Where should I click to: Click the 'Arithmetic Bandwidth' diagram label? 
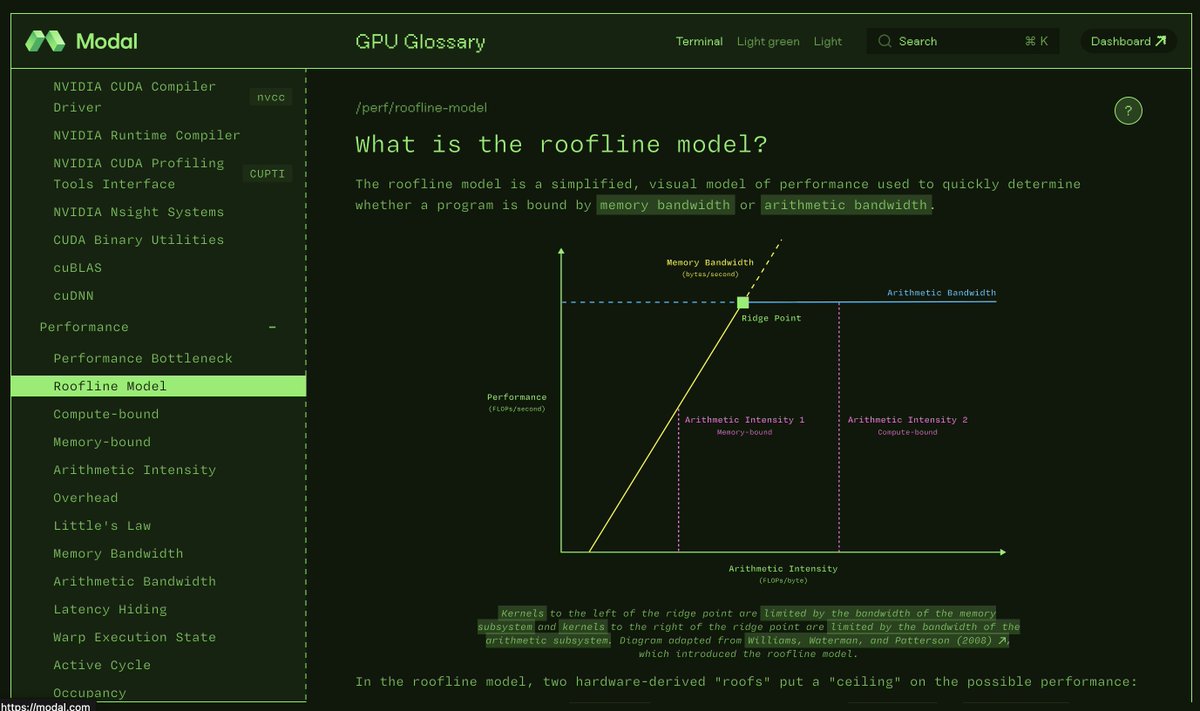(x=942, y=293)
